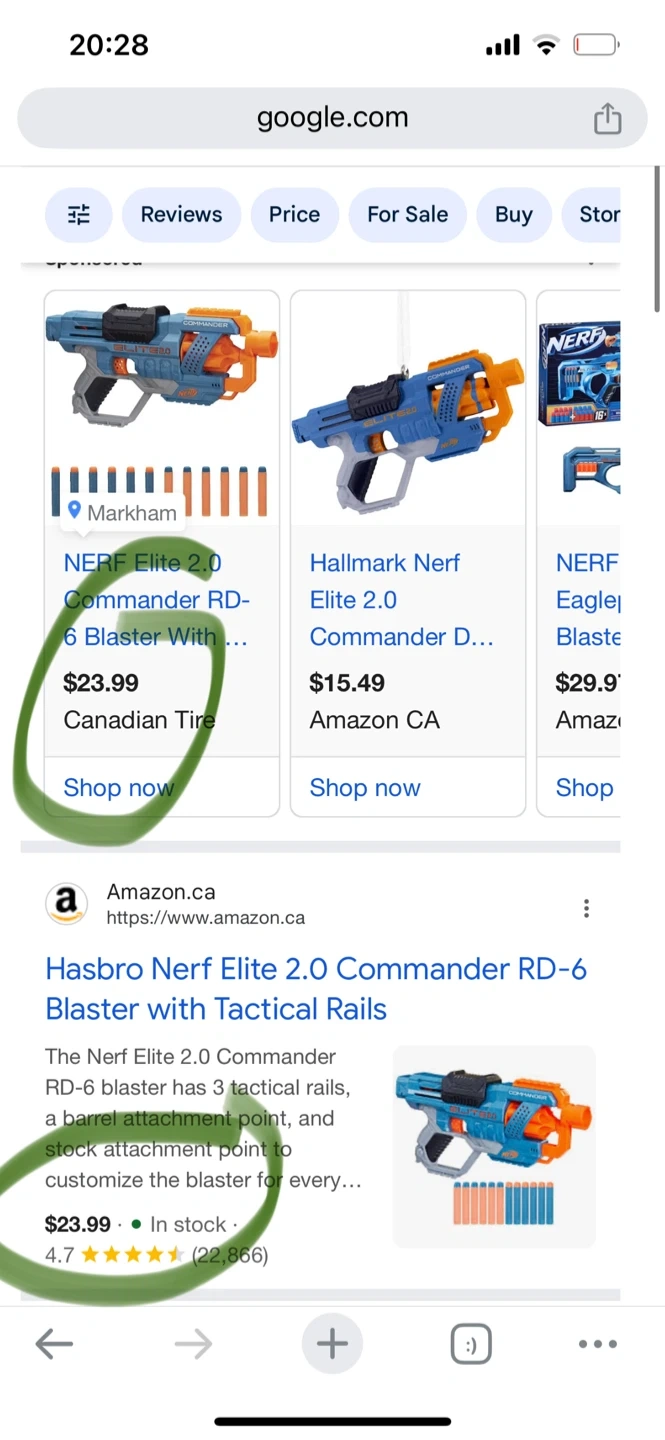Viewport: 665px width, 1440px height.
Task: Open the search filters settings icon
Action: pyautogui.click(x=79, y=214)
